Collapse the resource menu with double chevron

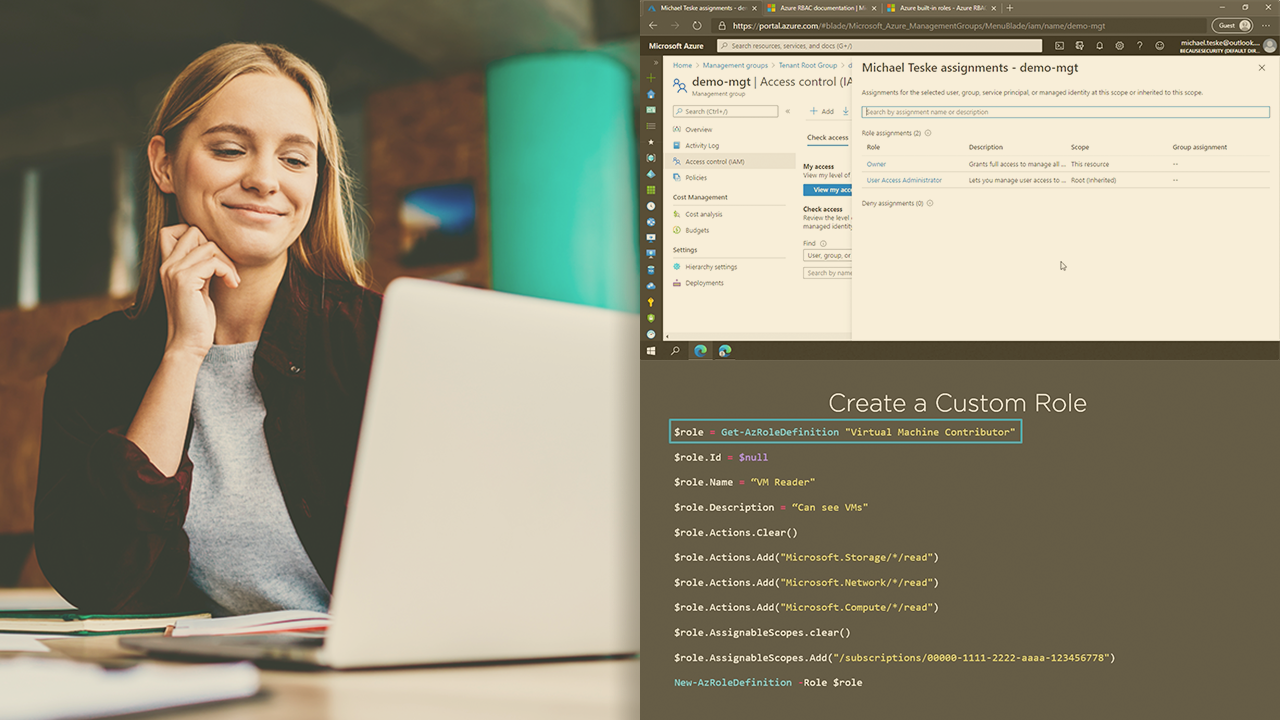click(788, 111)
